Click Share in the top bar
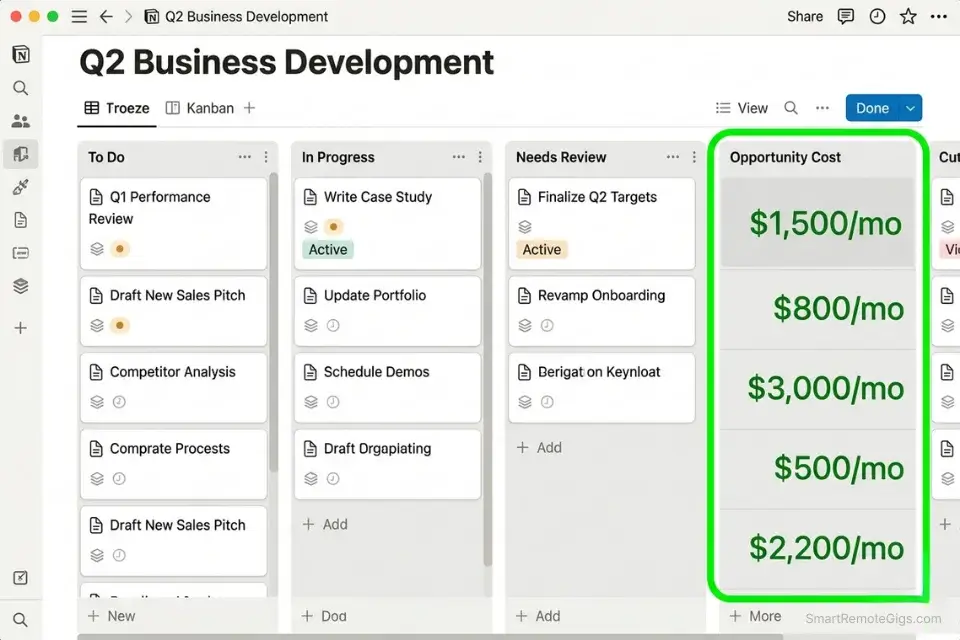The height and width of the screenshot is (640, 960). tap(804, 17)
